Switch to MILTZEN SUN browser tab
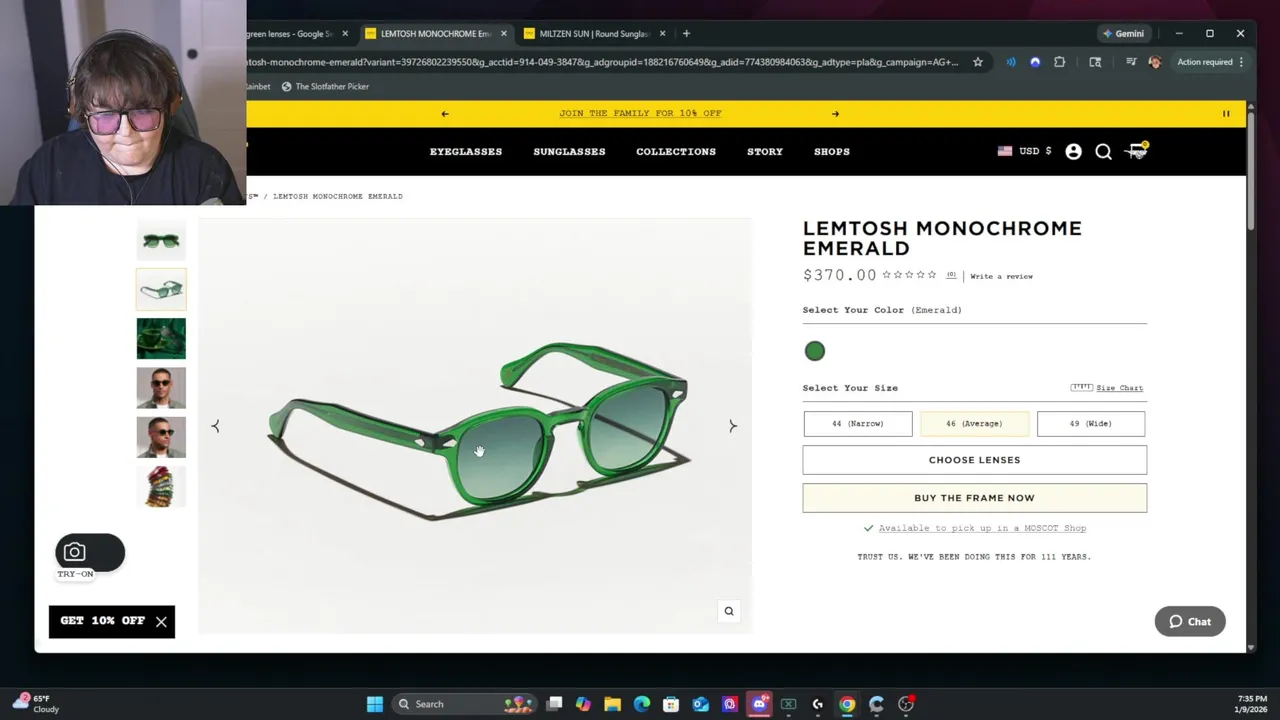Viewport: 1280px width, 720px height. (595, 33)
